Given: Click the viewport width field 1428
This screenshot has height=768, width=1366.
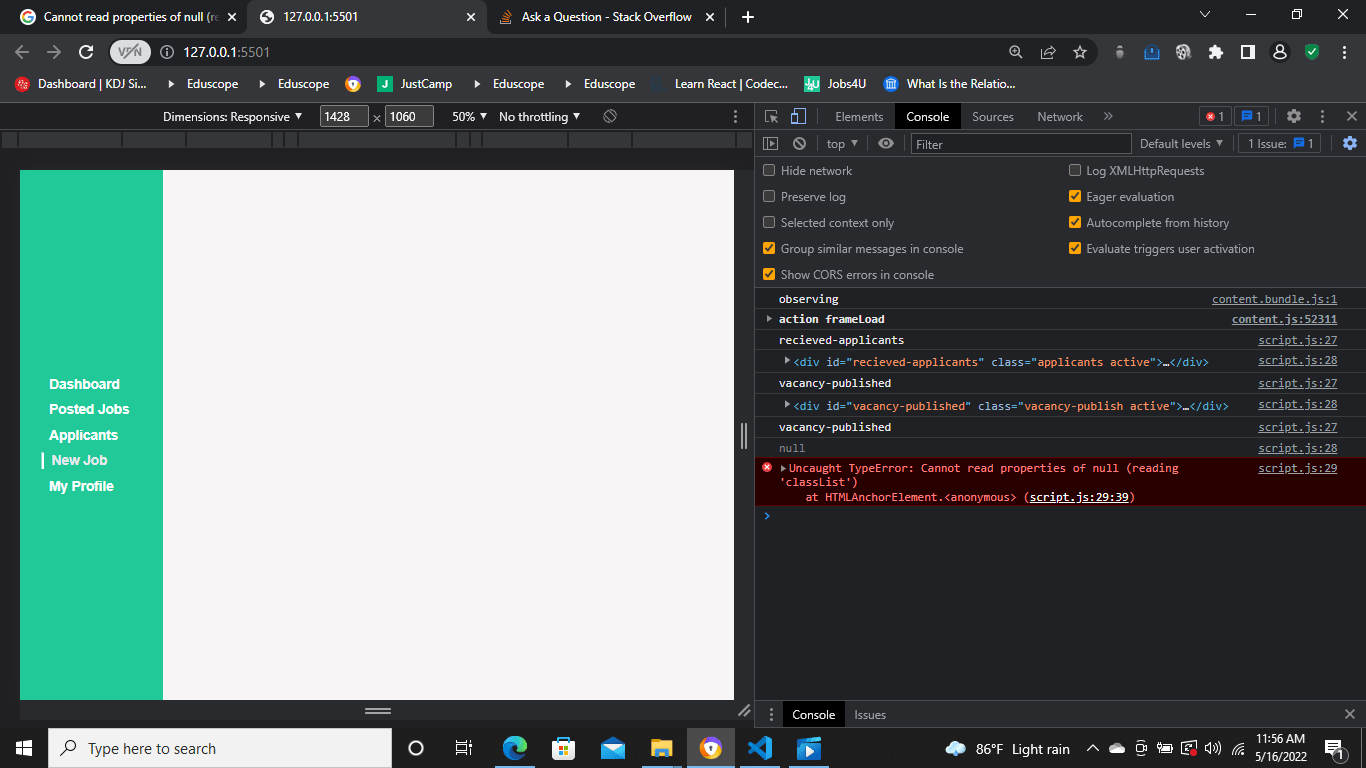Looking at the screenshot, I should tap(344, 117).
